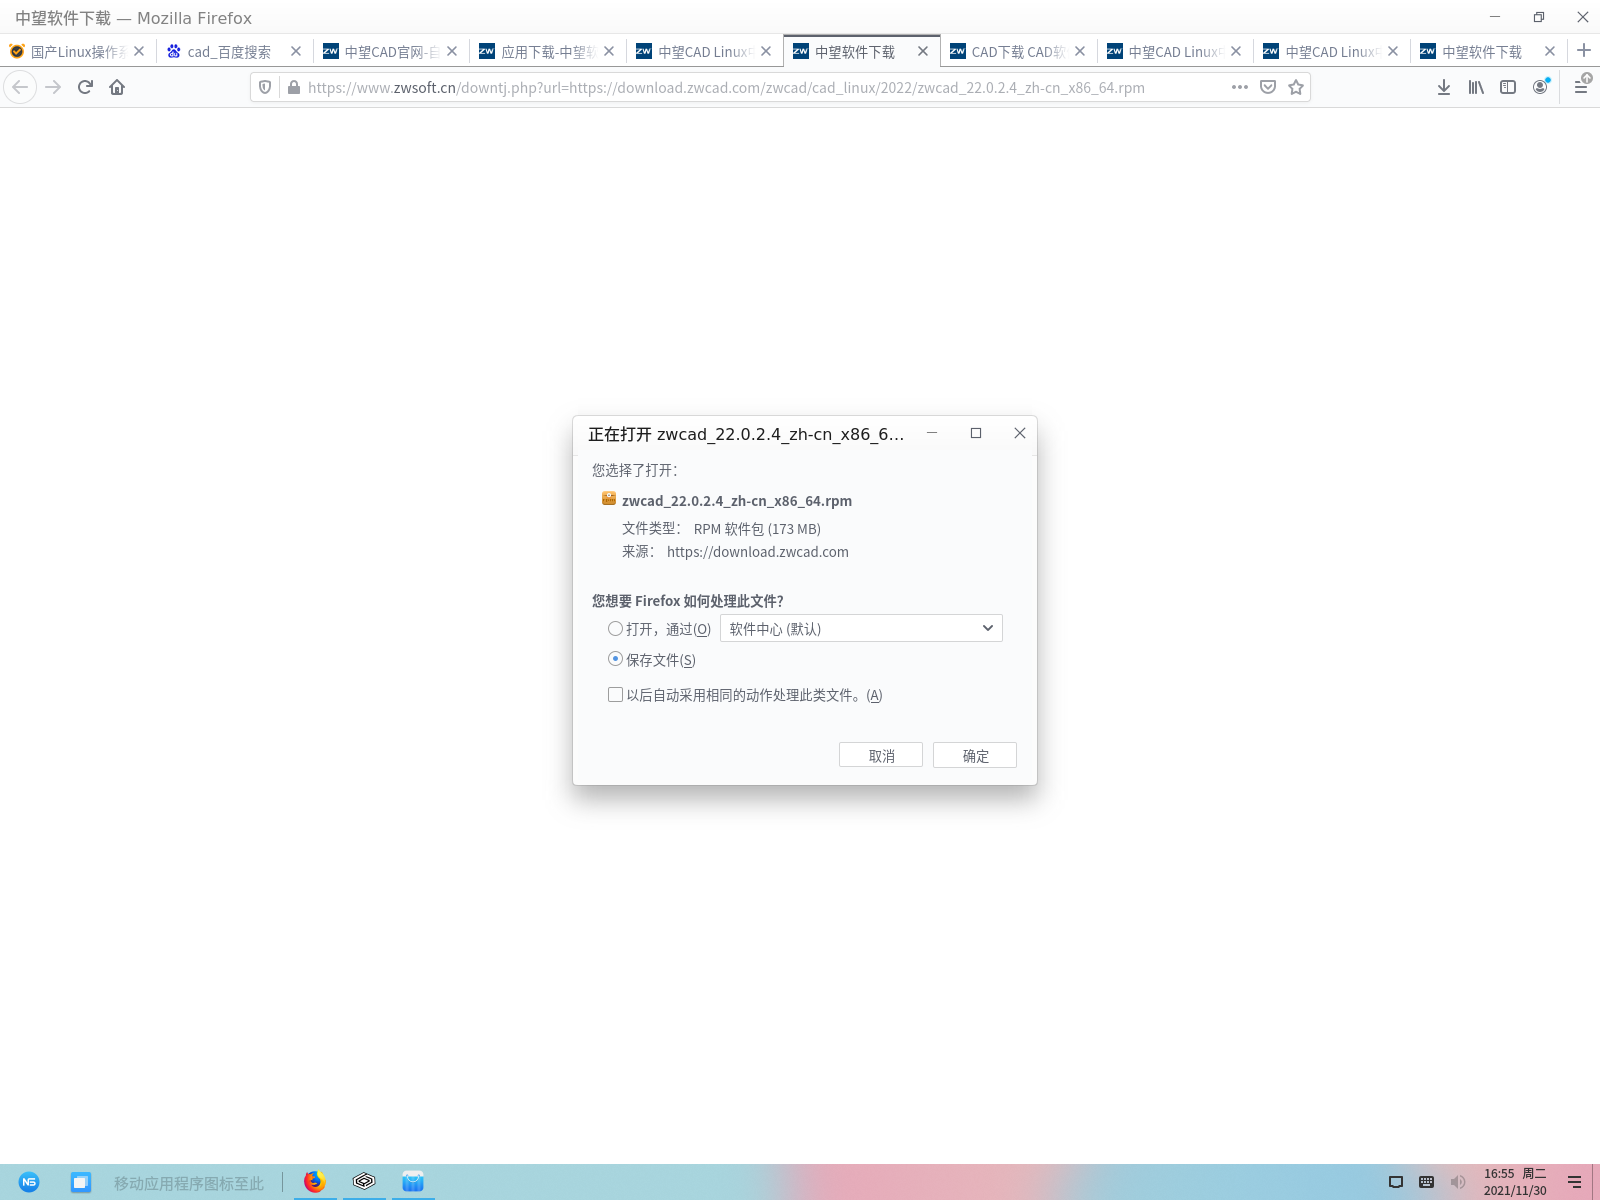Screen dimensions: 1600x1200
Task: Maximize the download dialog window
Action: (x=976, y=433)
